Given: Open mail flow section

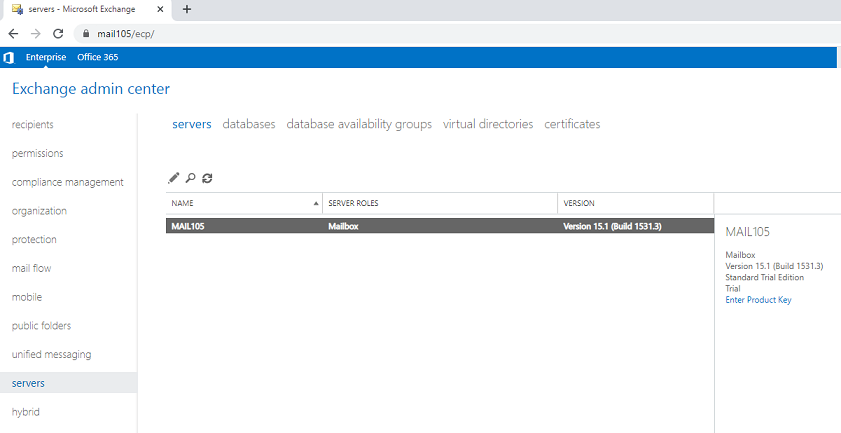Looking at the screenshot, I should (32, 268).
